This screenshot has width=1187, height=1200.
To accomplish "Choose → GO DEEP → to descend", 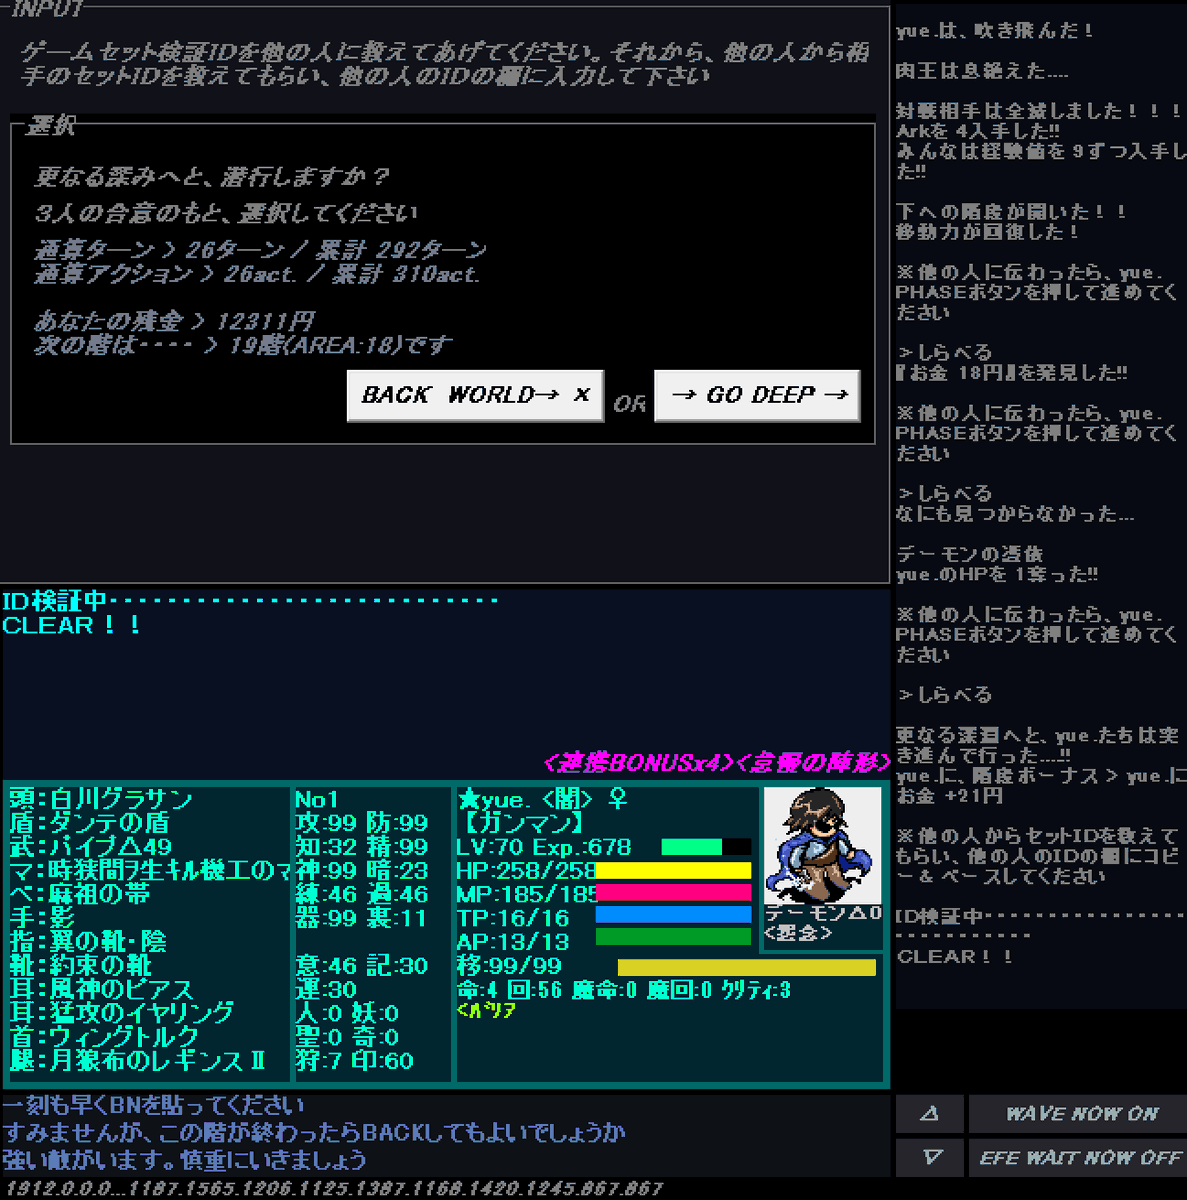I will pos(757,396).
